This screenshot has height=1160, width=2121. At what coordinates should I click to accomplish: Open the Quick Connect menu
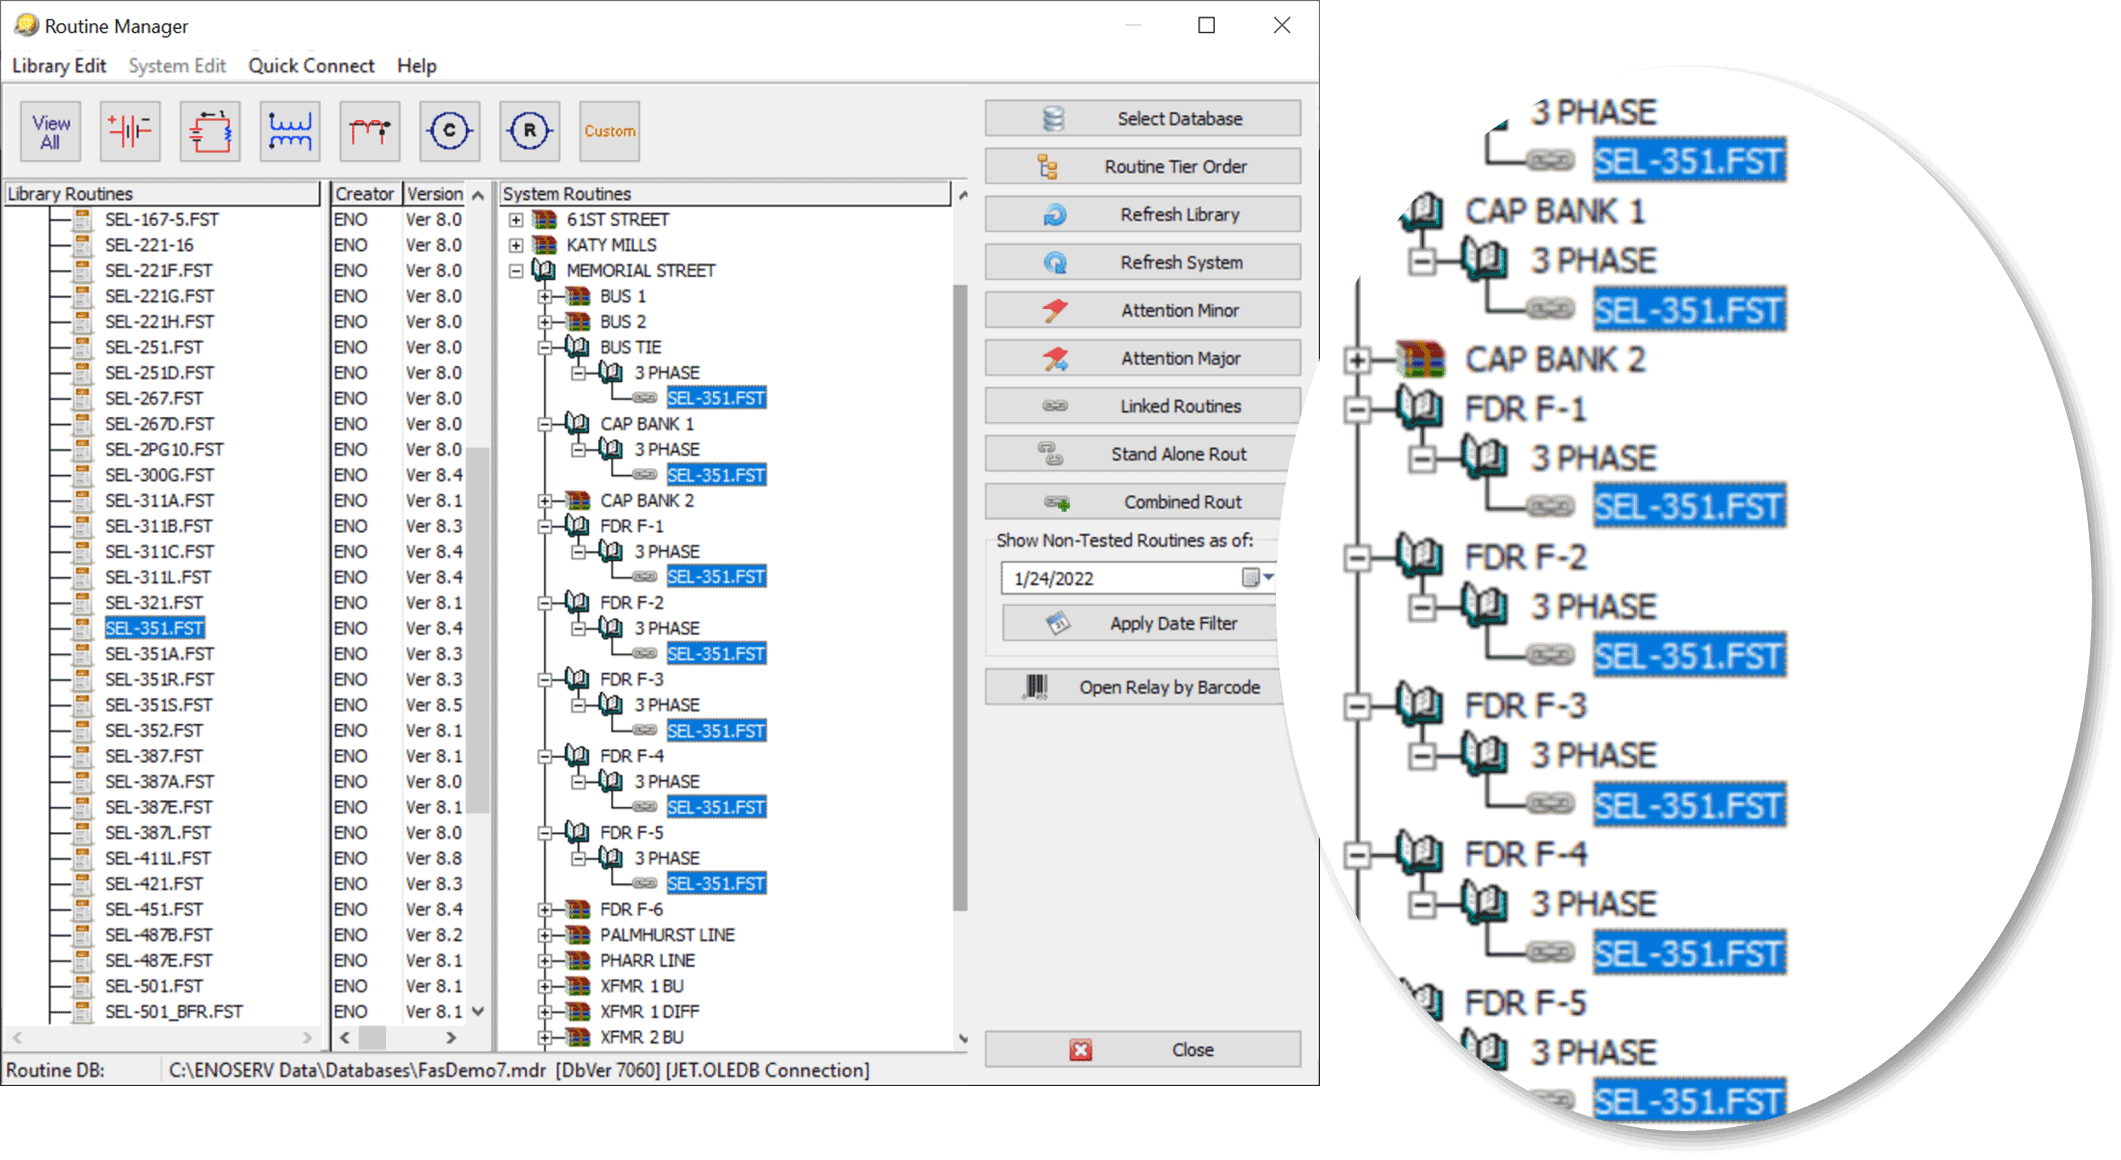pyautogui.click(x=311, y=66)
